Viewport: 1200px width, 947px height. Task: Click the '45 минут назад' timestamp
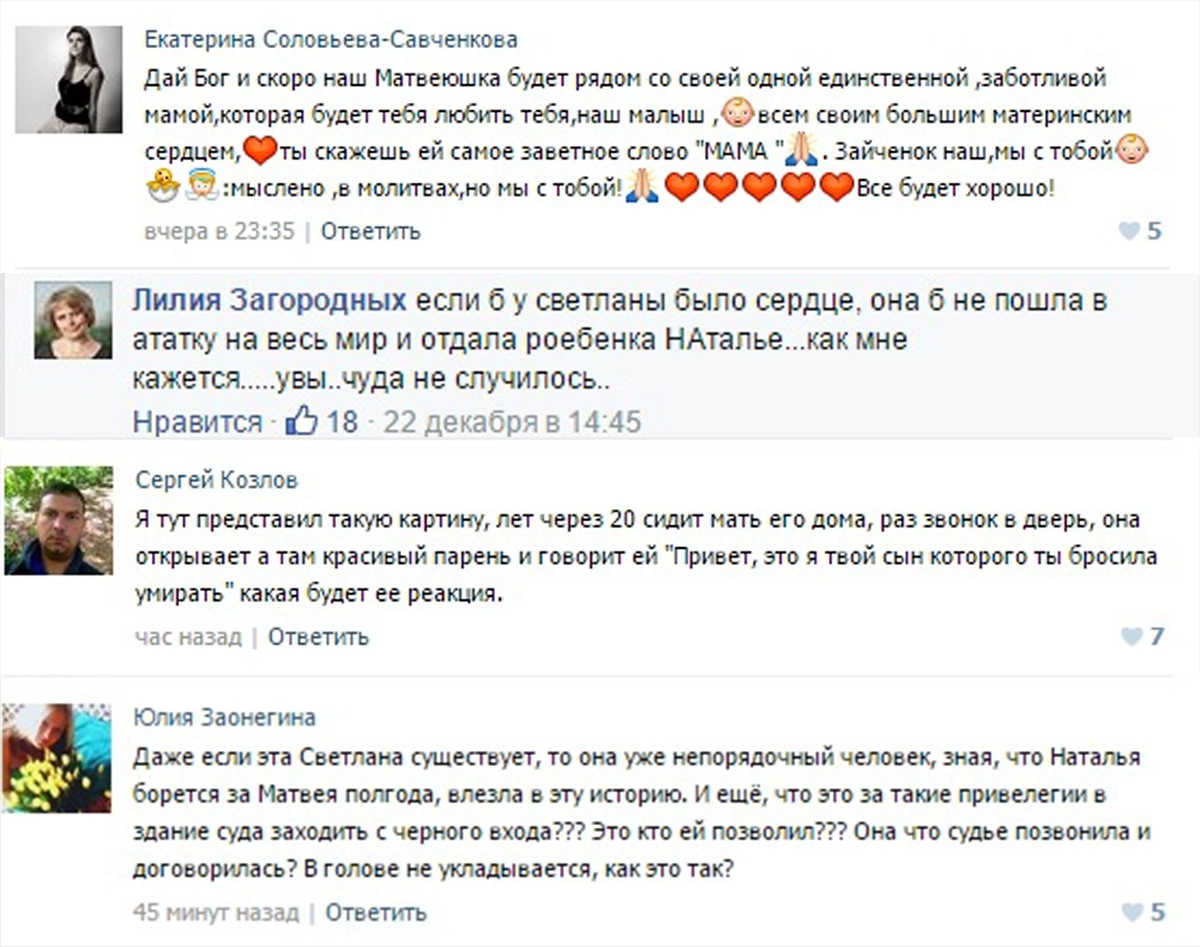(216, 912)
